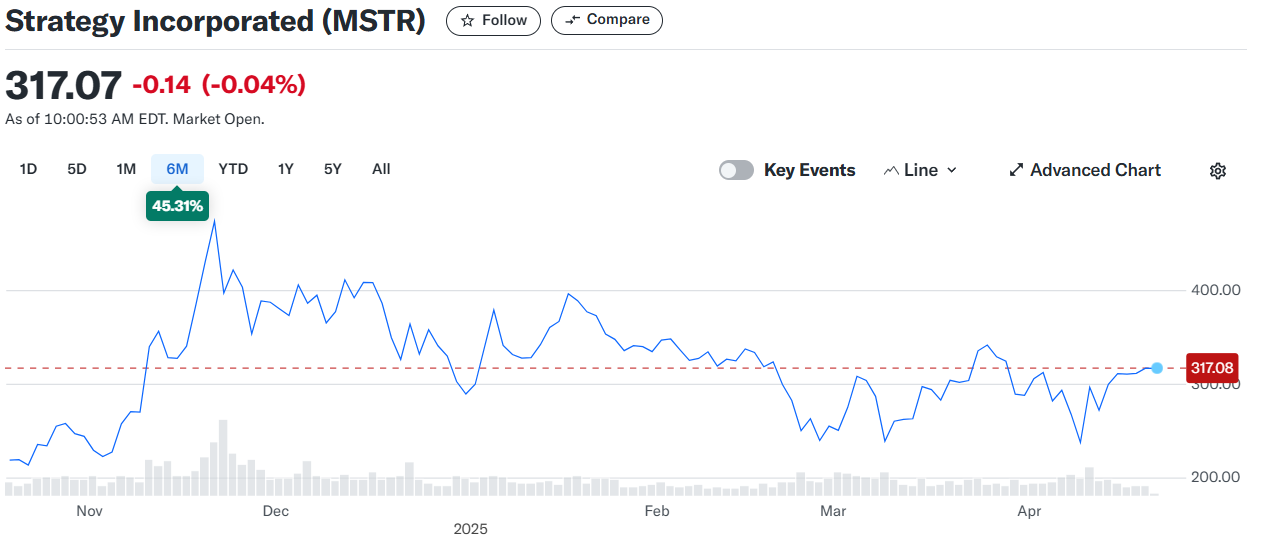The height and width of the screenshot is (539, 1261).
Task: Toggle the Key Events switch
Action: pos(736,170)
